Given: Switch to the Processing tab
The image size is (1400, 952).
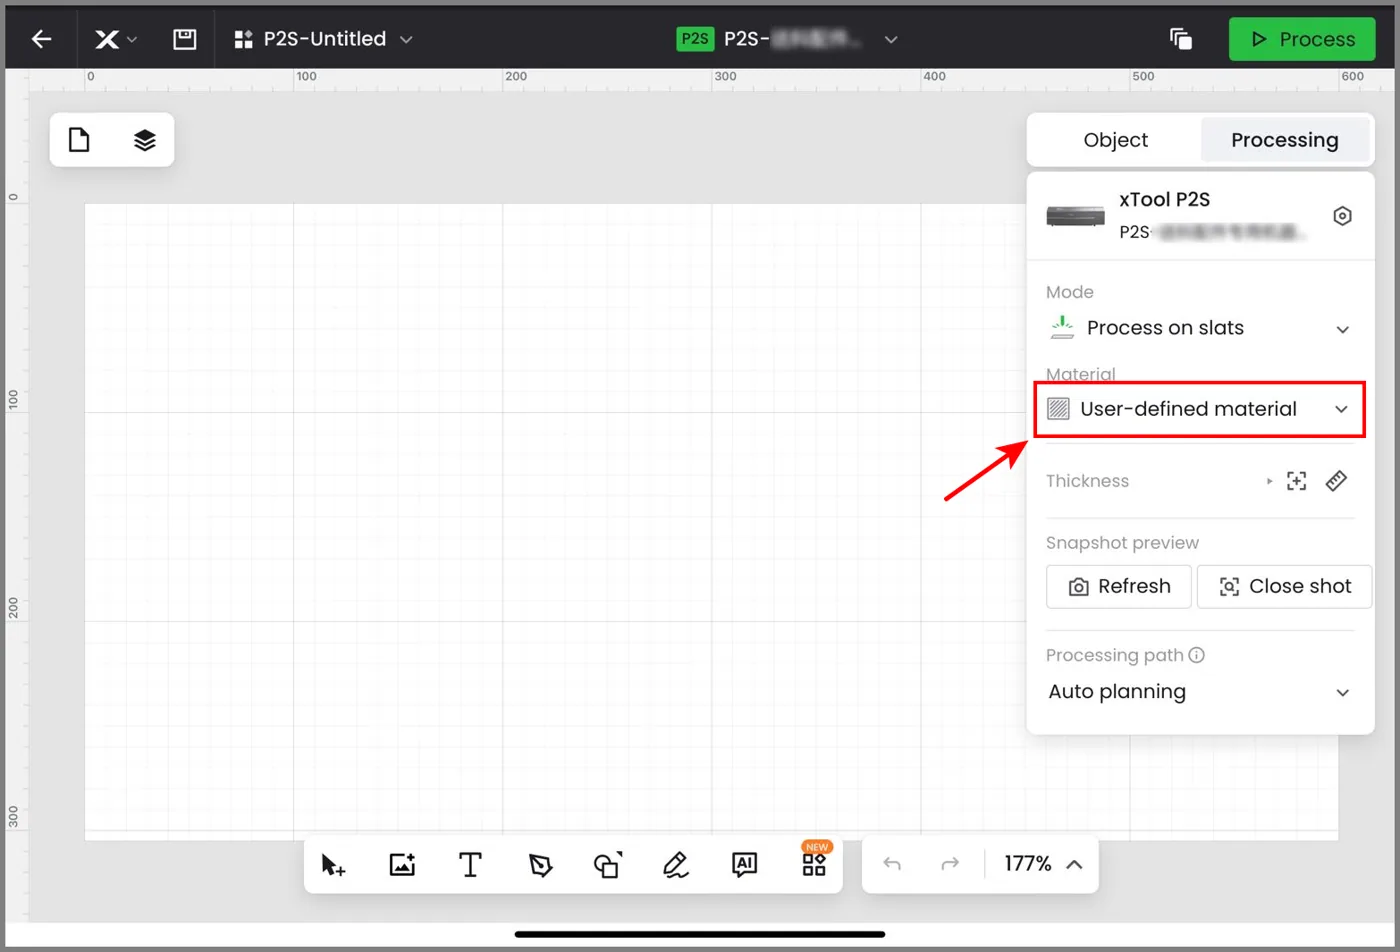Looking at the screenshot, I should click(x=1285, y=141).
